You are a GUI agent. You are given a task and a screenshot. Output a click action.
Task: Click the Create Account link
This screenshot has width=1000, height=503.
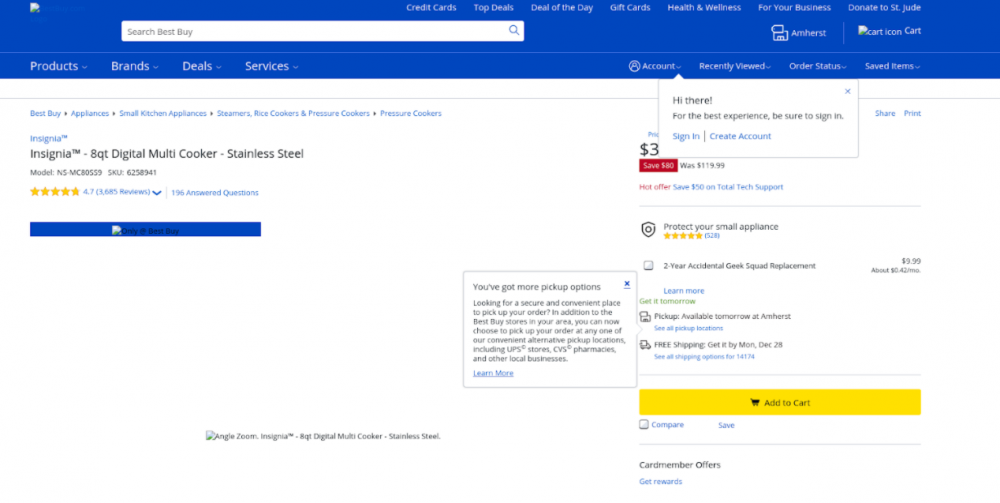tap(740, 136)
